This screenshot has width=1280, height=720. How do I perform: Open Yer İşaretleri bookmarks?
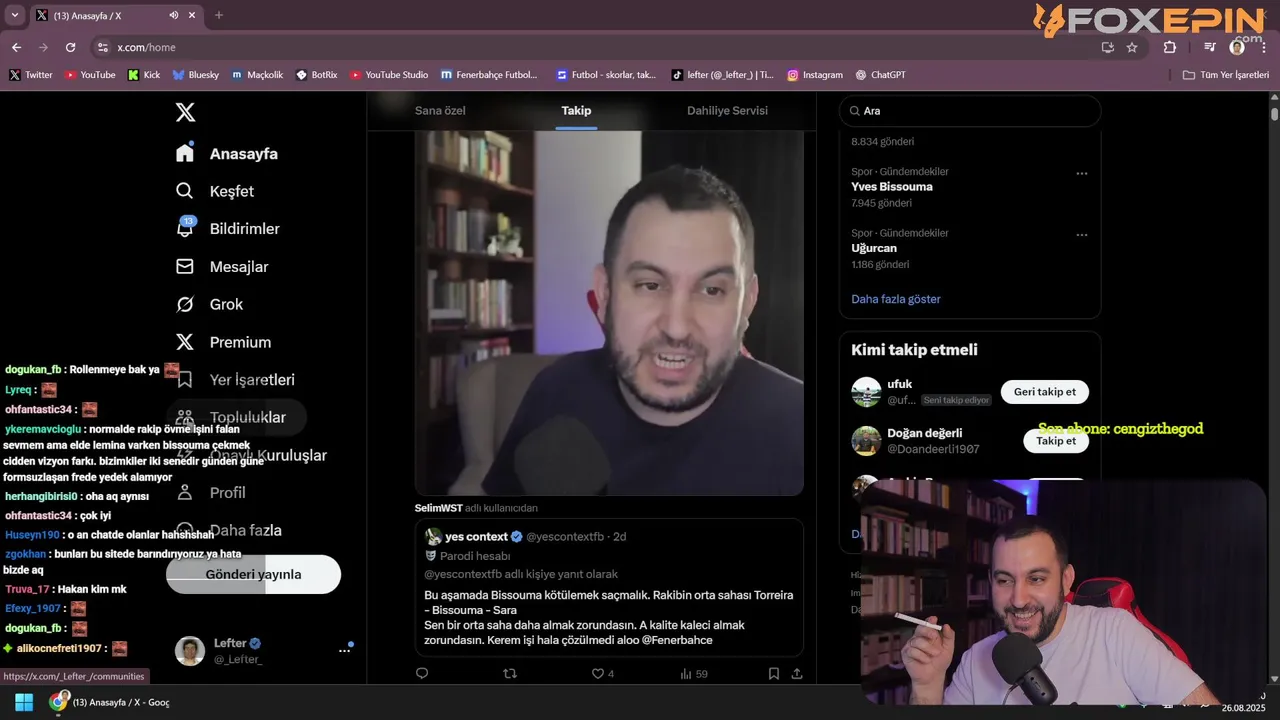pos(235,380)
